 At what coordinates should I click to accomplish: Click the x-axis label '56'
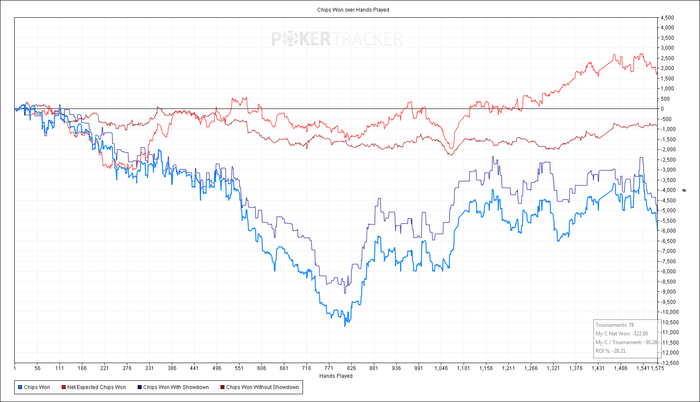(37, 368)
